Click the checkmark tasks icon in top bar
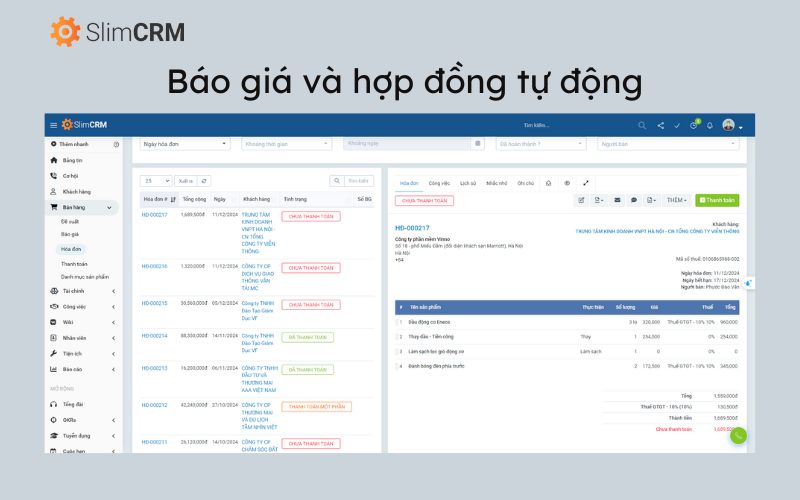The image size is (800, 500). pos(677,126)
